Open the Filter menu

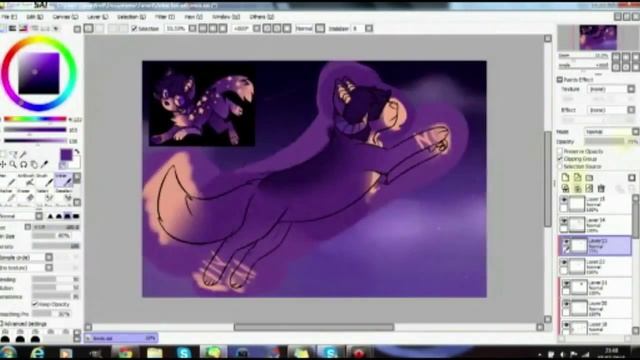[x=164, y=17]
